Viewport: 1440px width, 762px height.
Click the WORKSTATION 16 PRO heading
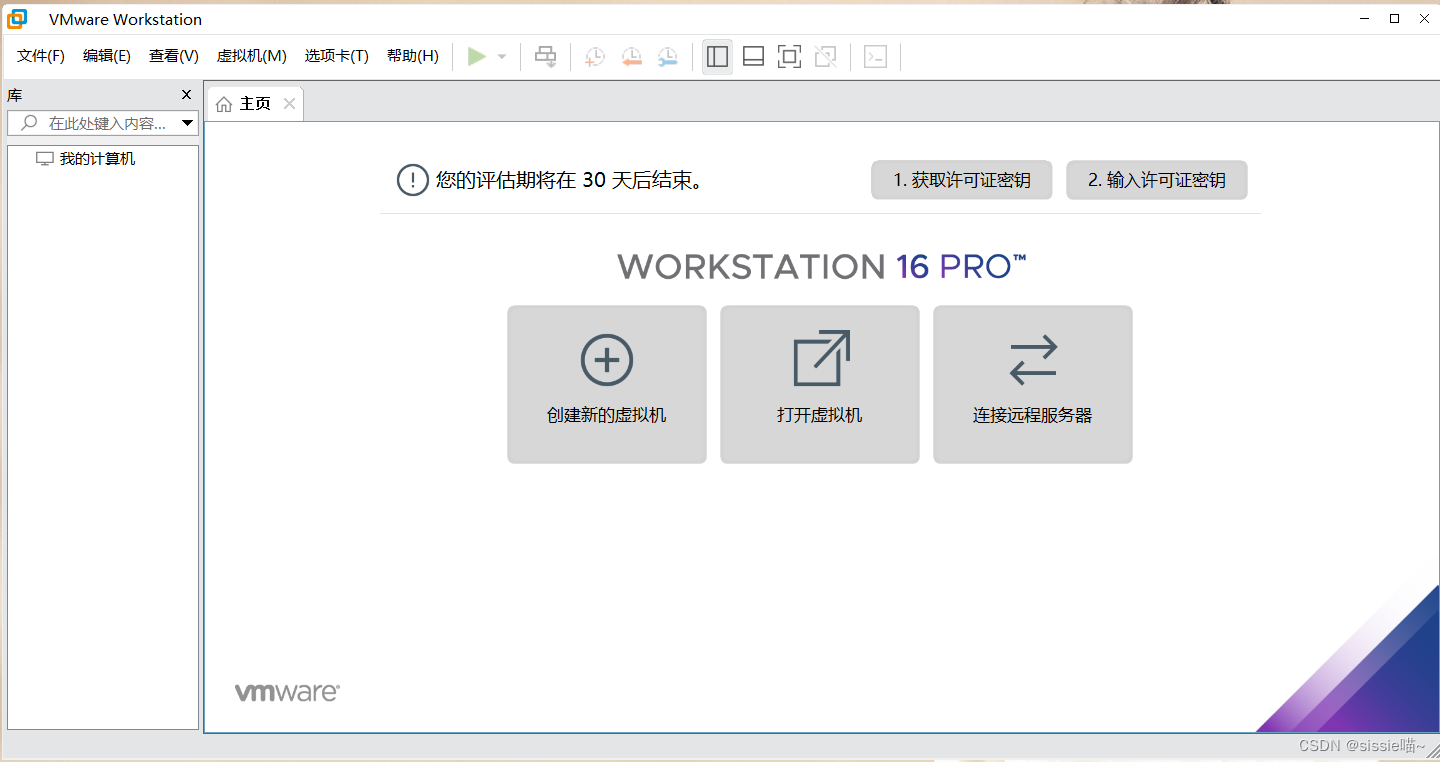821,267
